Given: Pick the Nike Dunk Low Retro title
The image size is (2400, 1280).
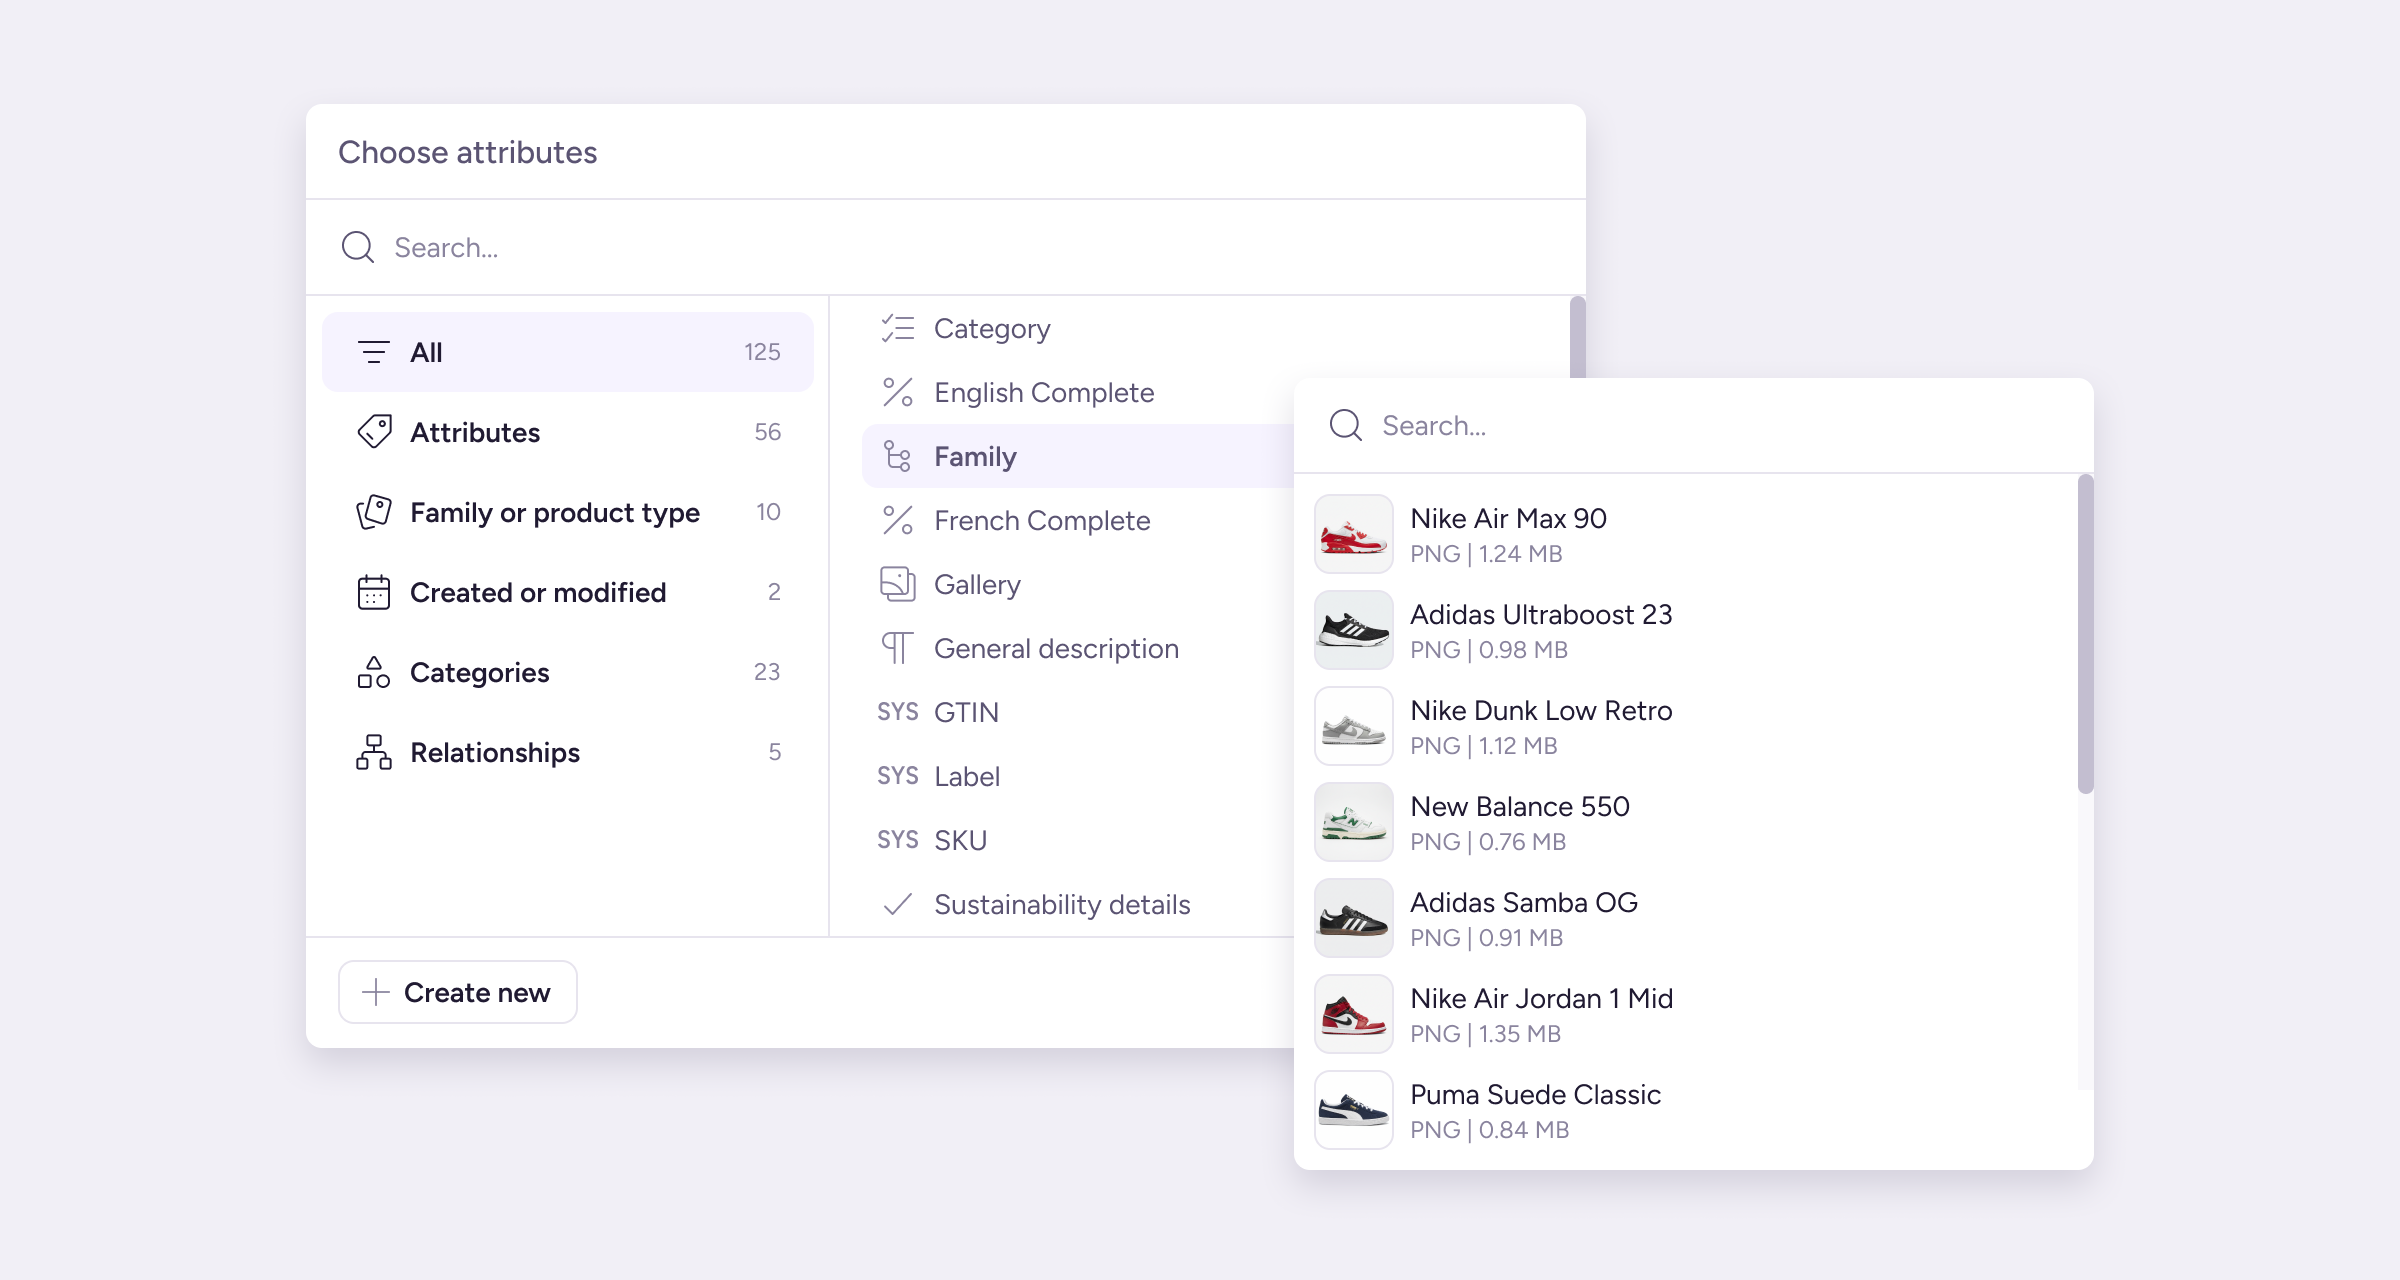Looking at the screenshot, I should click(1541, 710).
